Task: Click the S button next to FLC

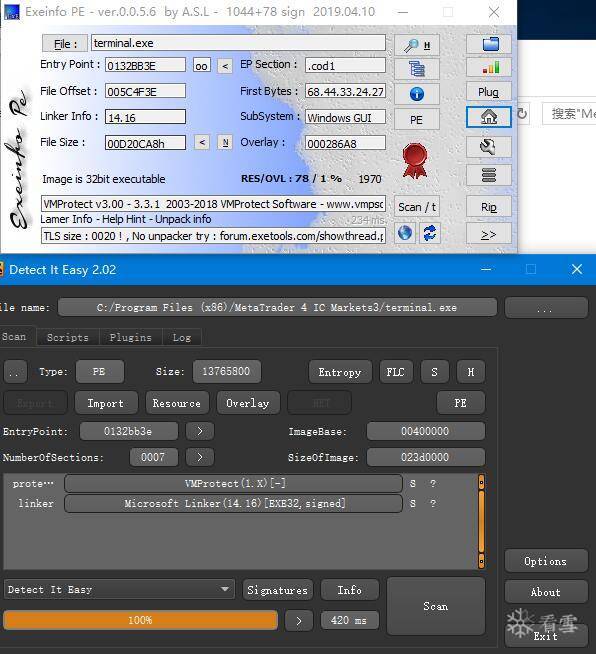Action: click(435, 372)
